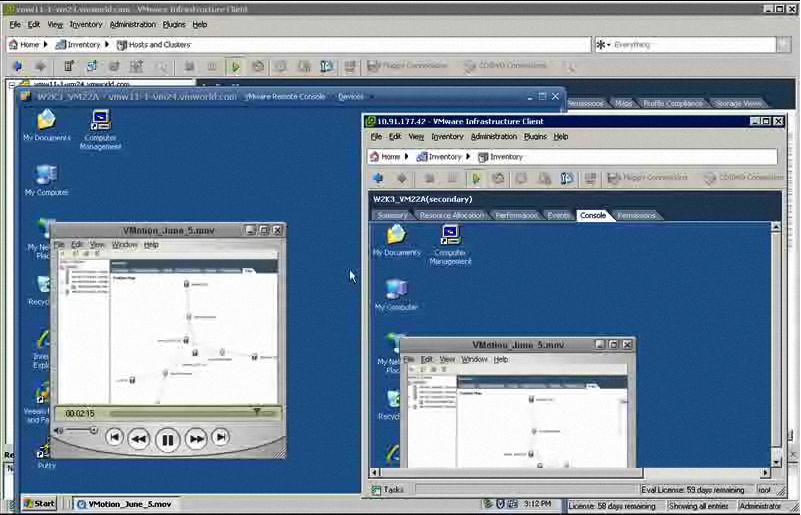Click VMotion_June_5.mov button on the guest taskbar
Viewport: 801px width, 515px height.
[124, 504]
